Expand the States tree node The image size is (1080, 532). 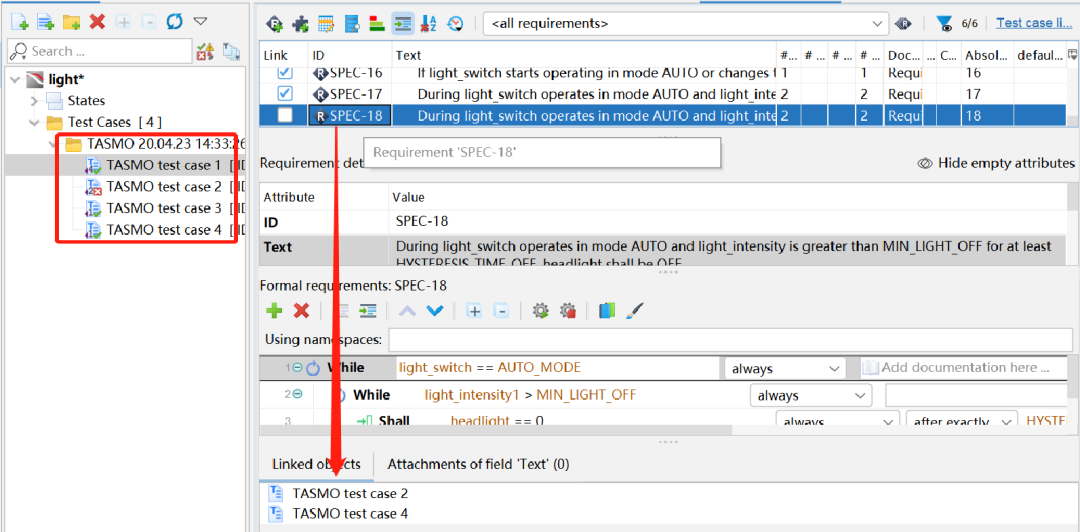34,101
